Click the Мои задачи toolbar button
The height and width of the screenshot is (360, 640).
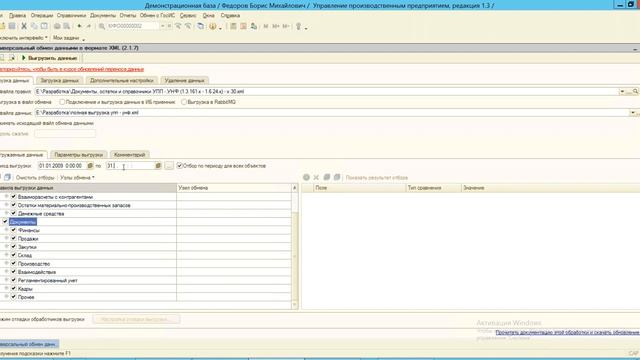coord(66,38)
